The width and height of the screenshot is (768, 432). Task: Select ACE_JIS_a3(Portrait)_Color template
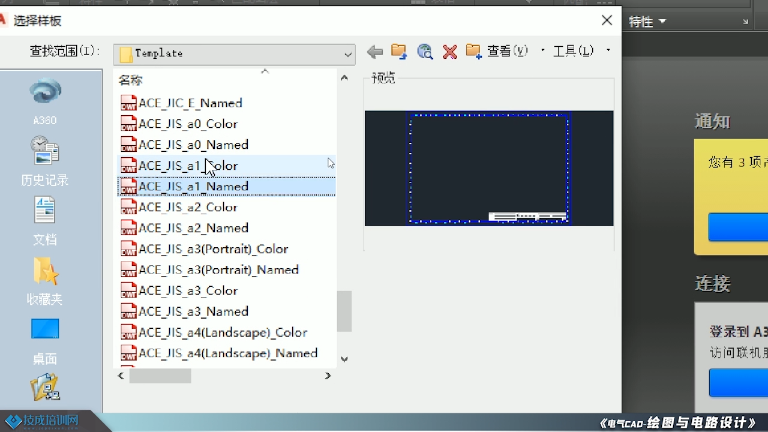coord(213,249)
